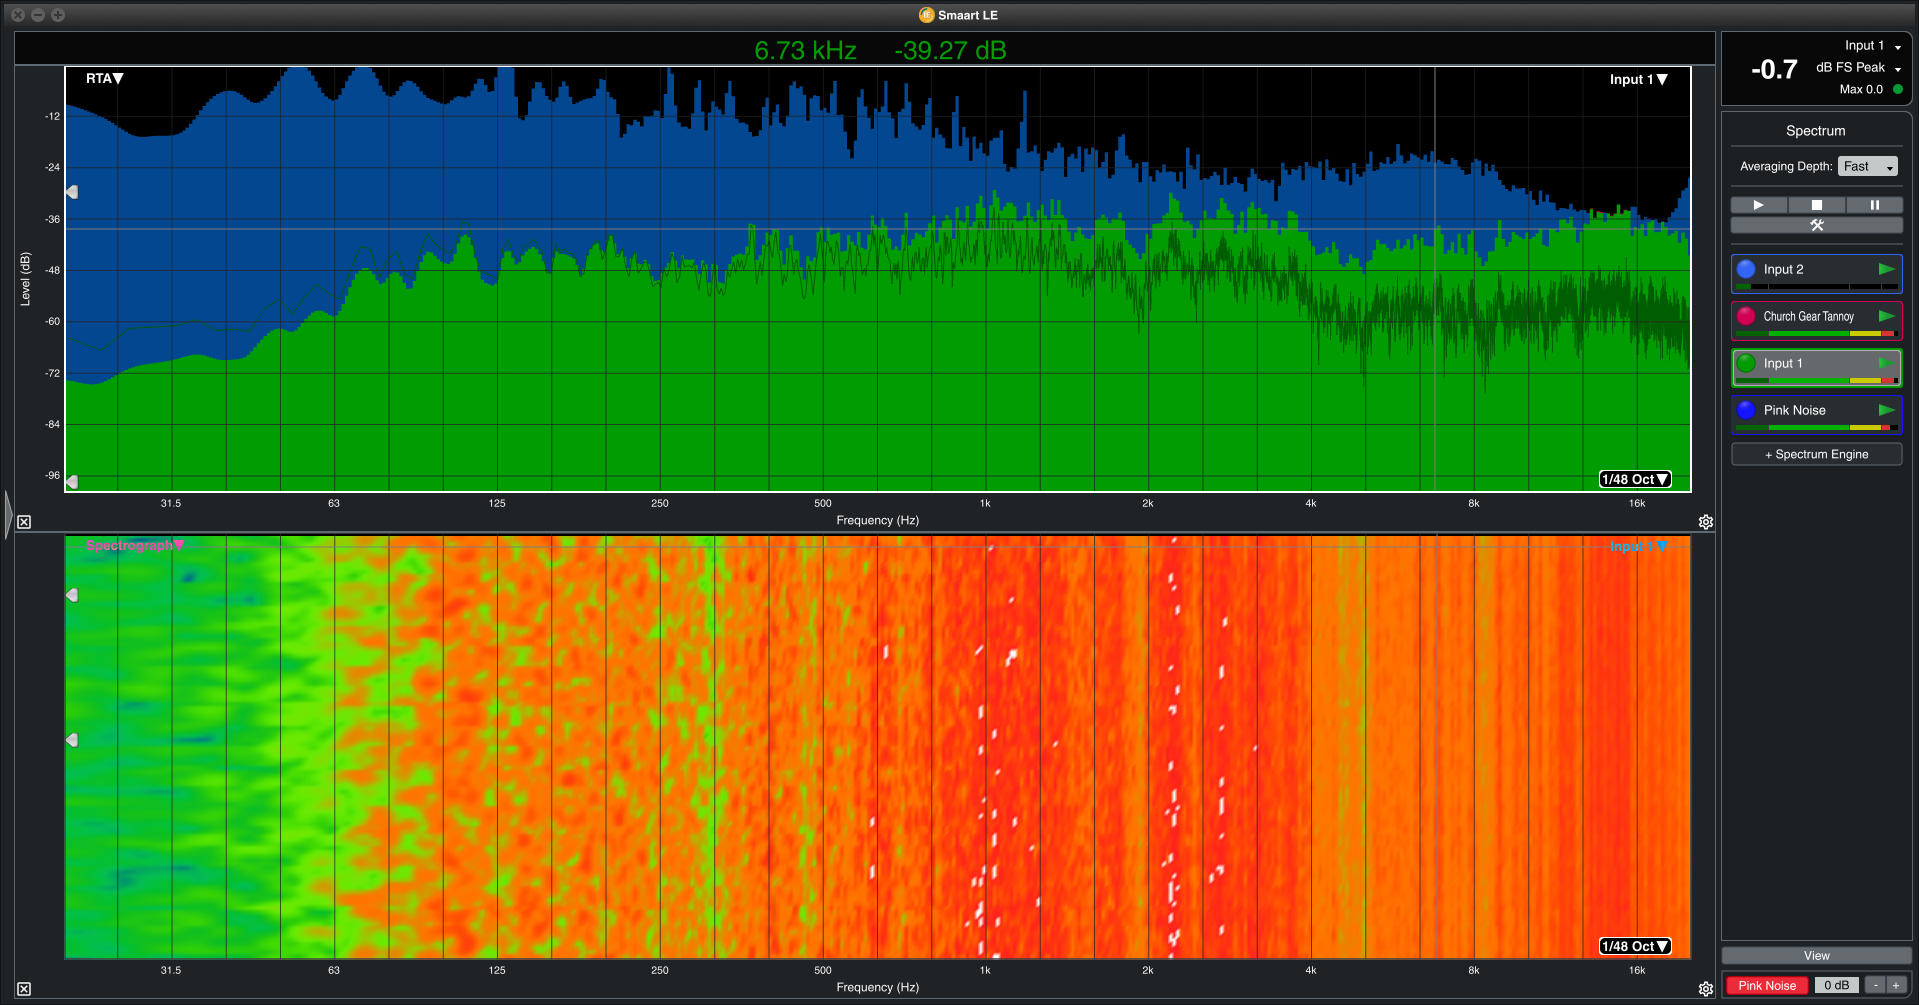
Task: Click the generator 0 dB level field
Action: click(x=1837, y=985)
